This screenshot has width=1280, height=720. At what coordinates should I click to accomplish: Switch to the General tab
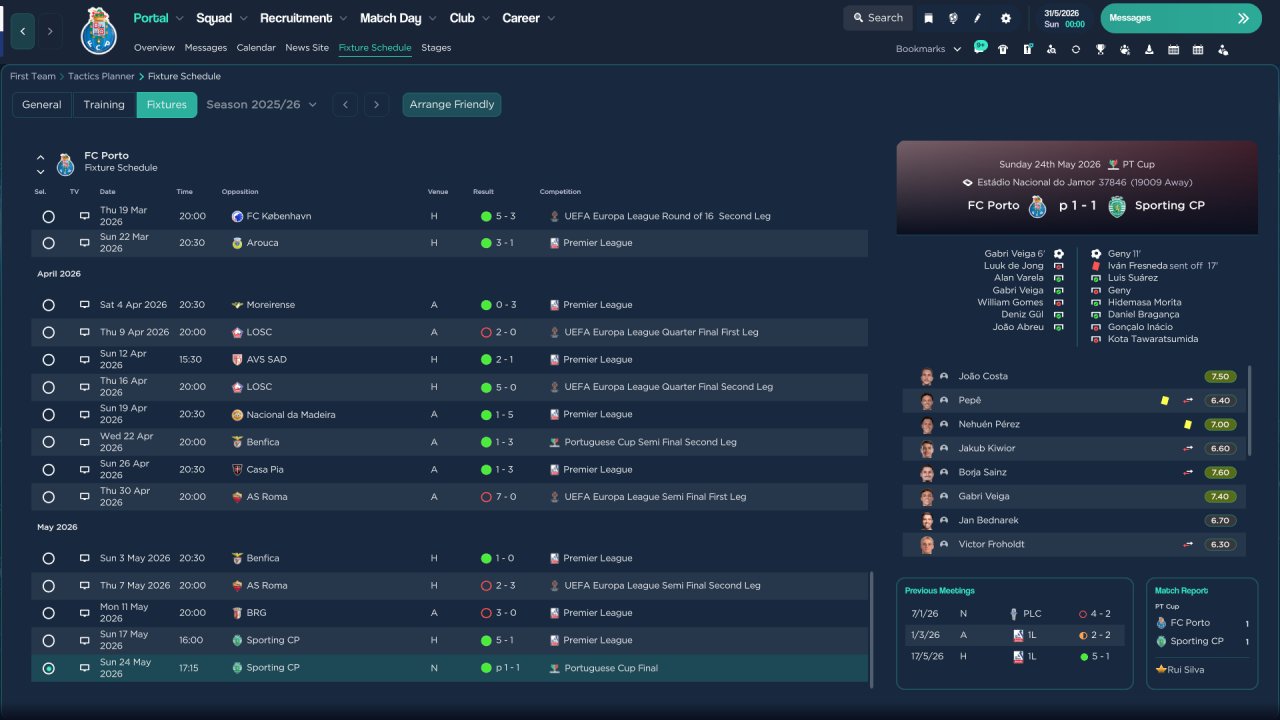[x=42, y=105]
